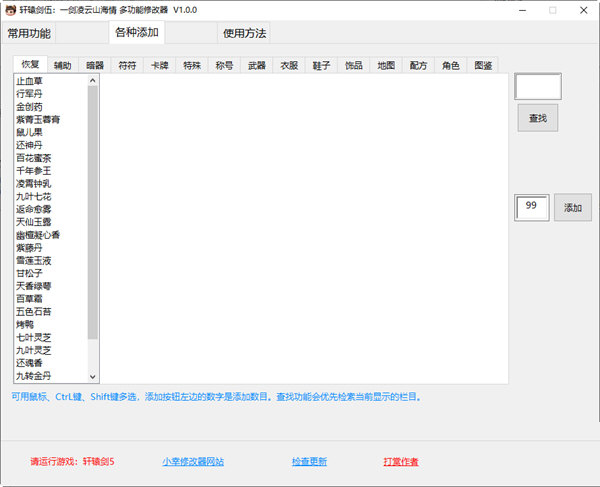Select the 恢复 item category tab
The image size is (600, 487).
(x=30, y=64)
